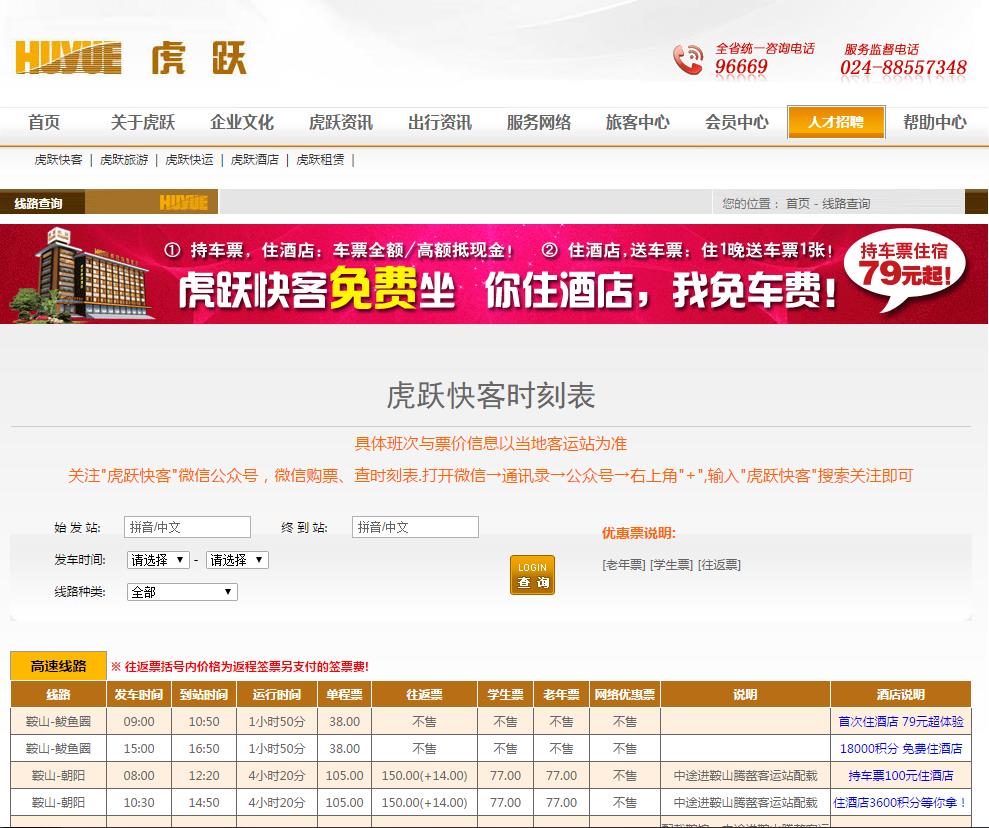The height and width of the screenshot is (828, 989).
Task: Click the small HUYUE logo on the 线路查询 bar
Action: click(183, 202)
